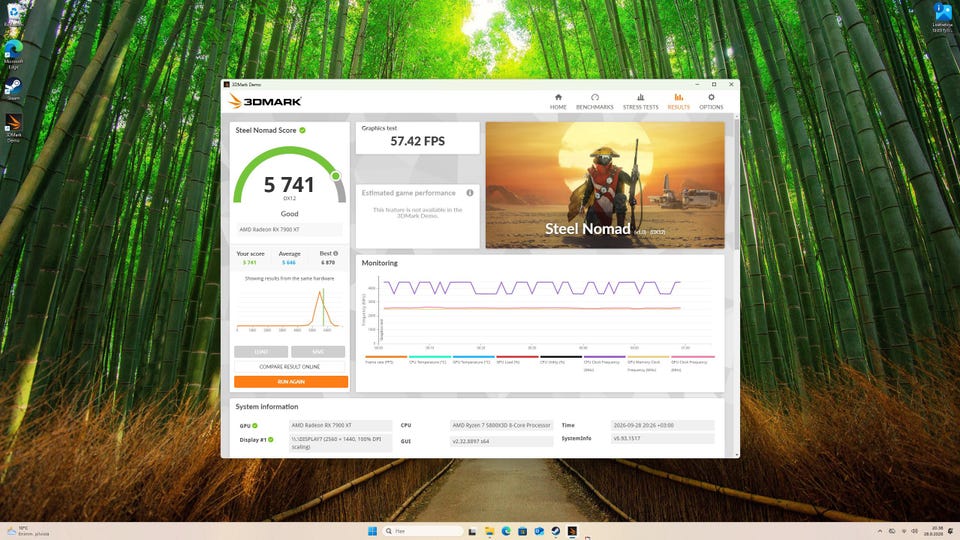This screenshot has width=960, height=540.
Task: Click the info icon on Estimated game performance
Action: click(x=470, y=193)
